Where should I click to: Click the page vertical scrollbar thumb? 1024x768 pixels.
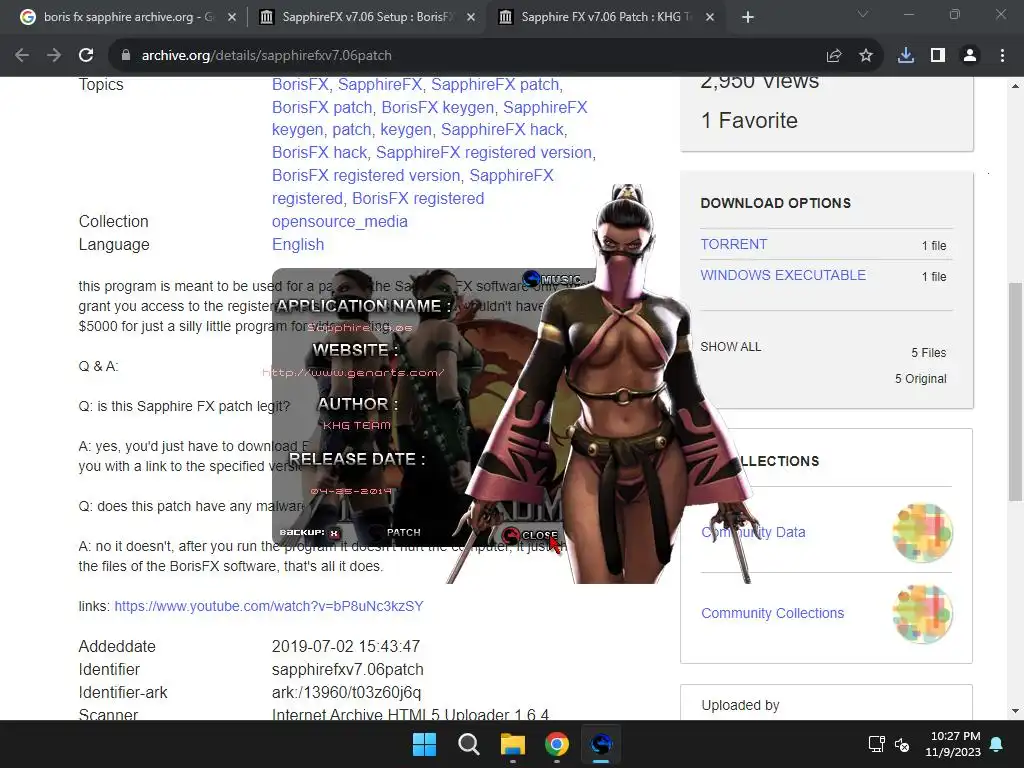[x=1015, y=392]
